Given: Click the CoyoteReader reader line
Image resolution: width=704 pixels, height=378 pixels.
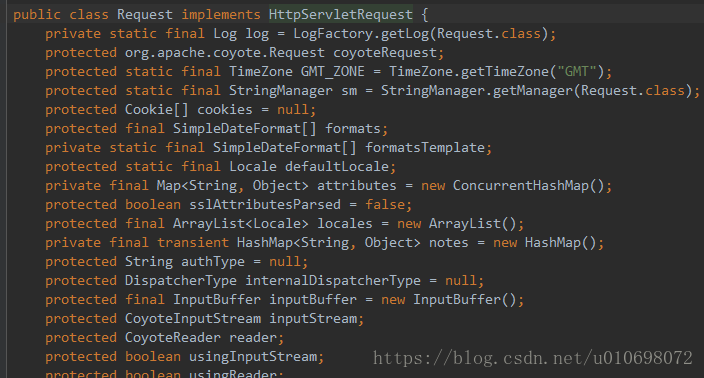Looking at the screenshot, I should pyautogui.click(x=164, y=338).
